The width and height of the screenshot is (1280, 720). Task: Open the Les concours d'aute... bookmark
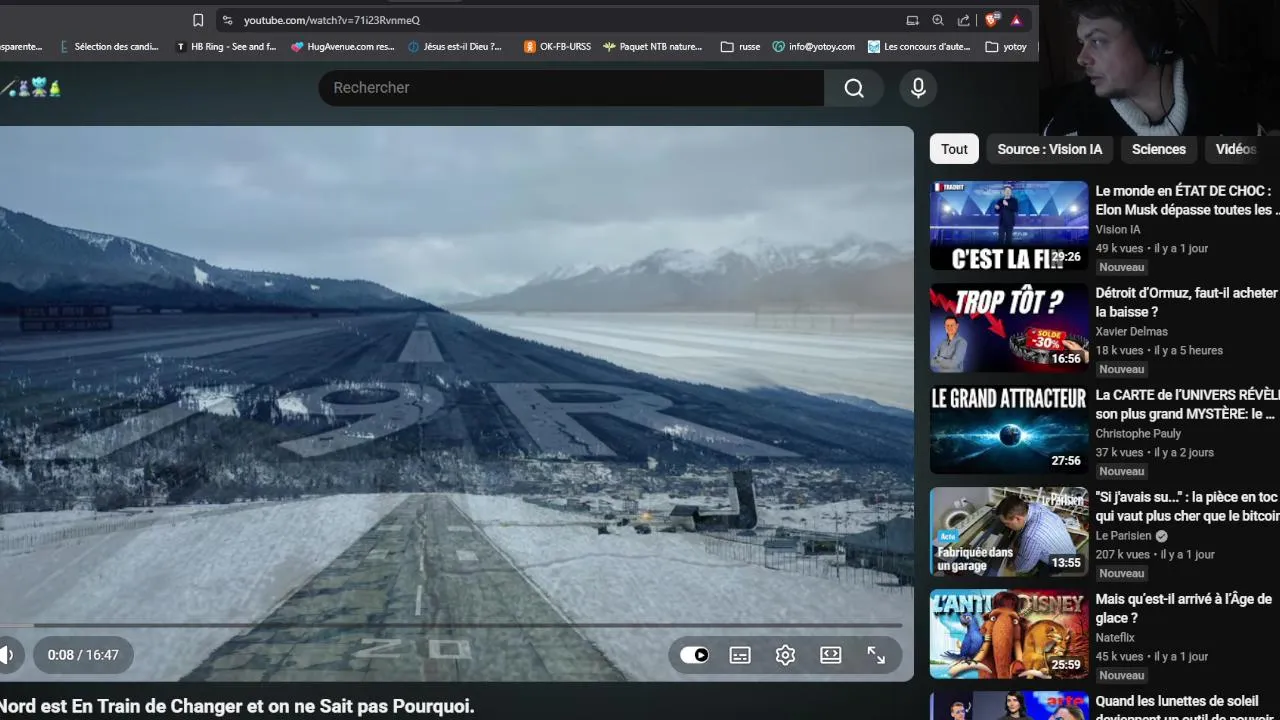[919, 46]
